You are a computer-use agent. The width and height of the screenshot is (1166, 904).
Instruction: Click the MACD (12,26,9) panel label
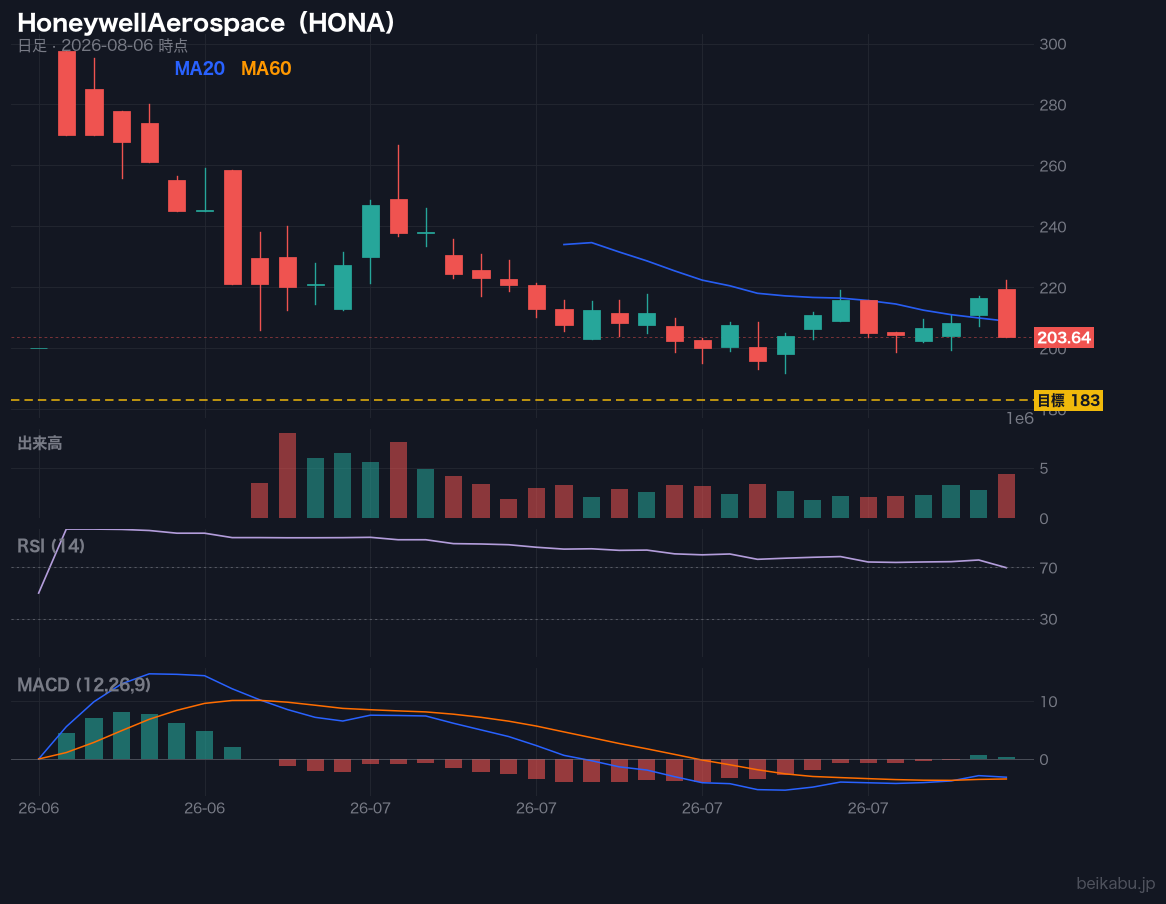(84, 685)
